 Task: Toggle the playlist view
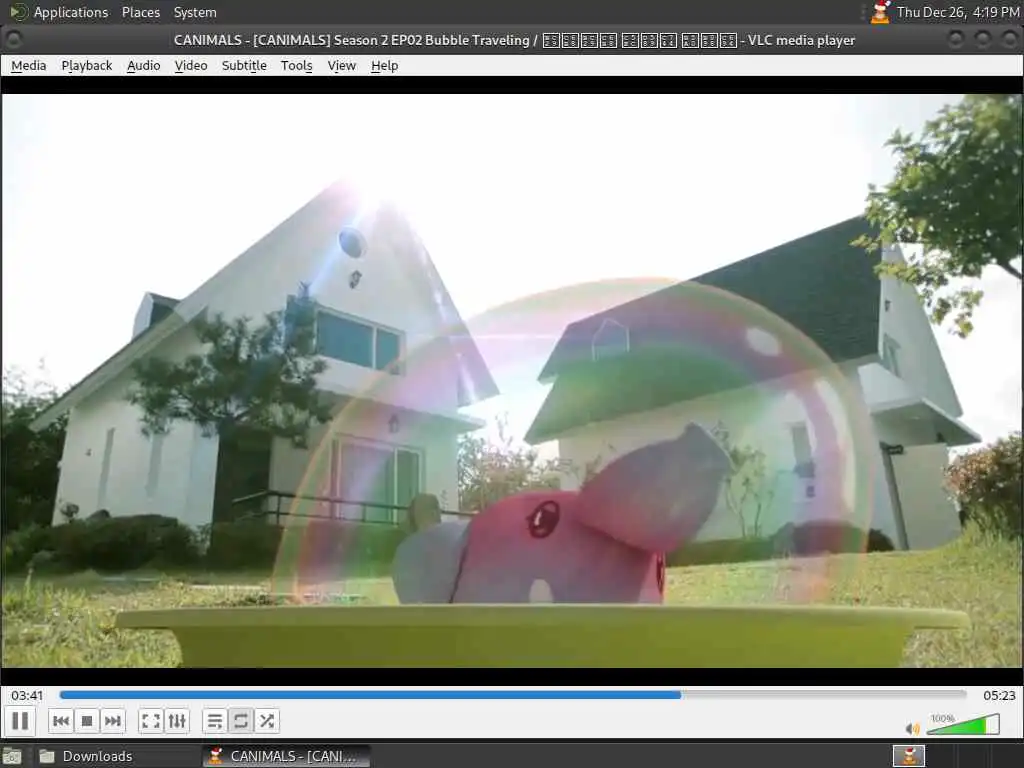[x=215, y=721]
